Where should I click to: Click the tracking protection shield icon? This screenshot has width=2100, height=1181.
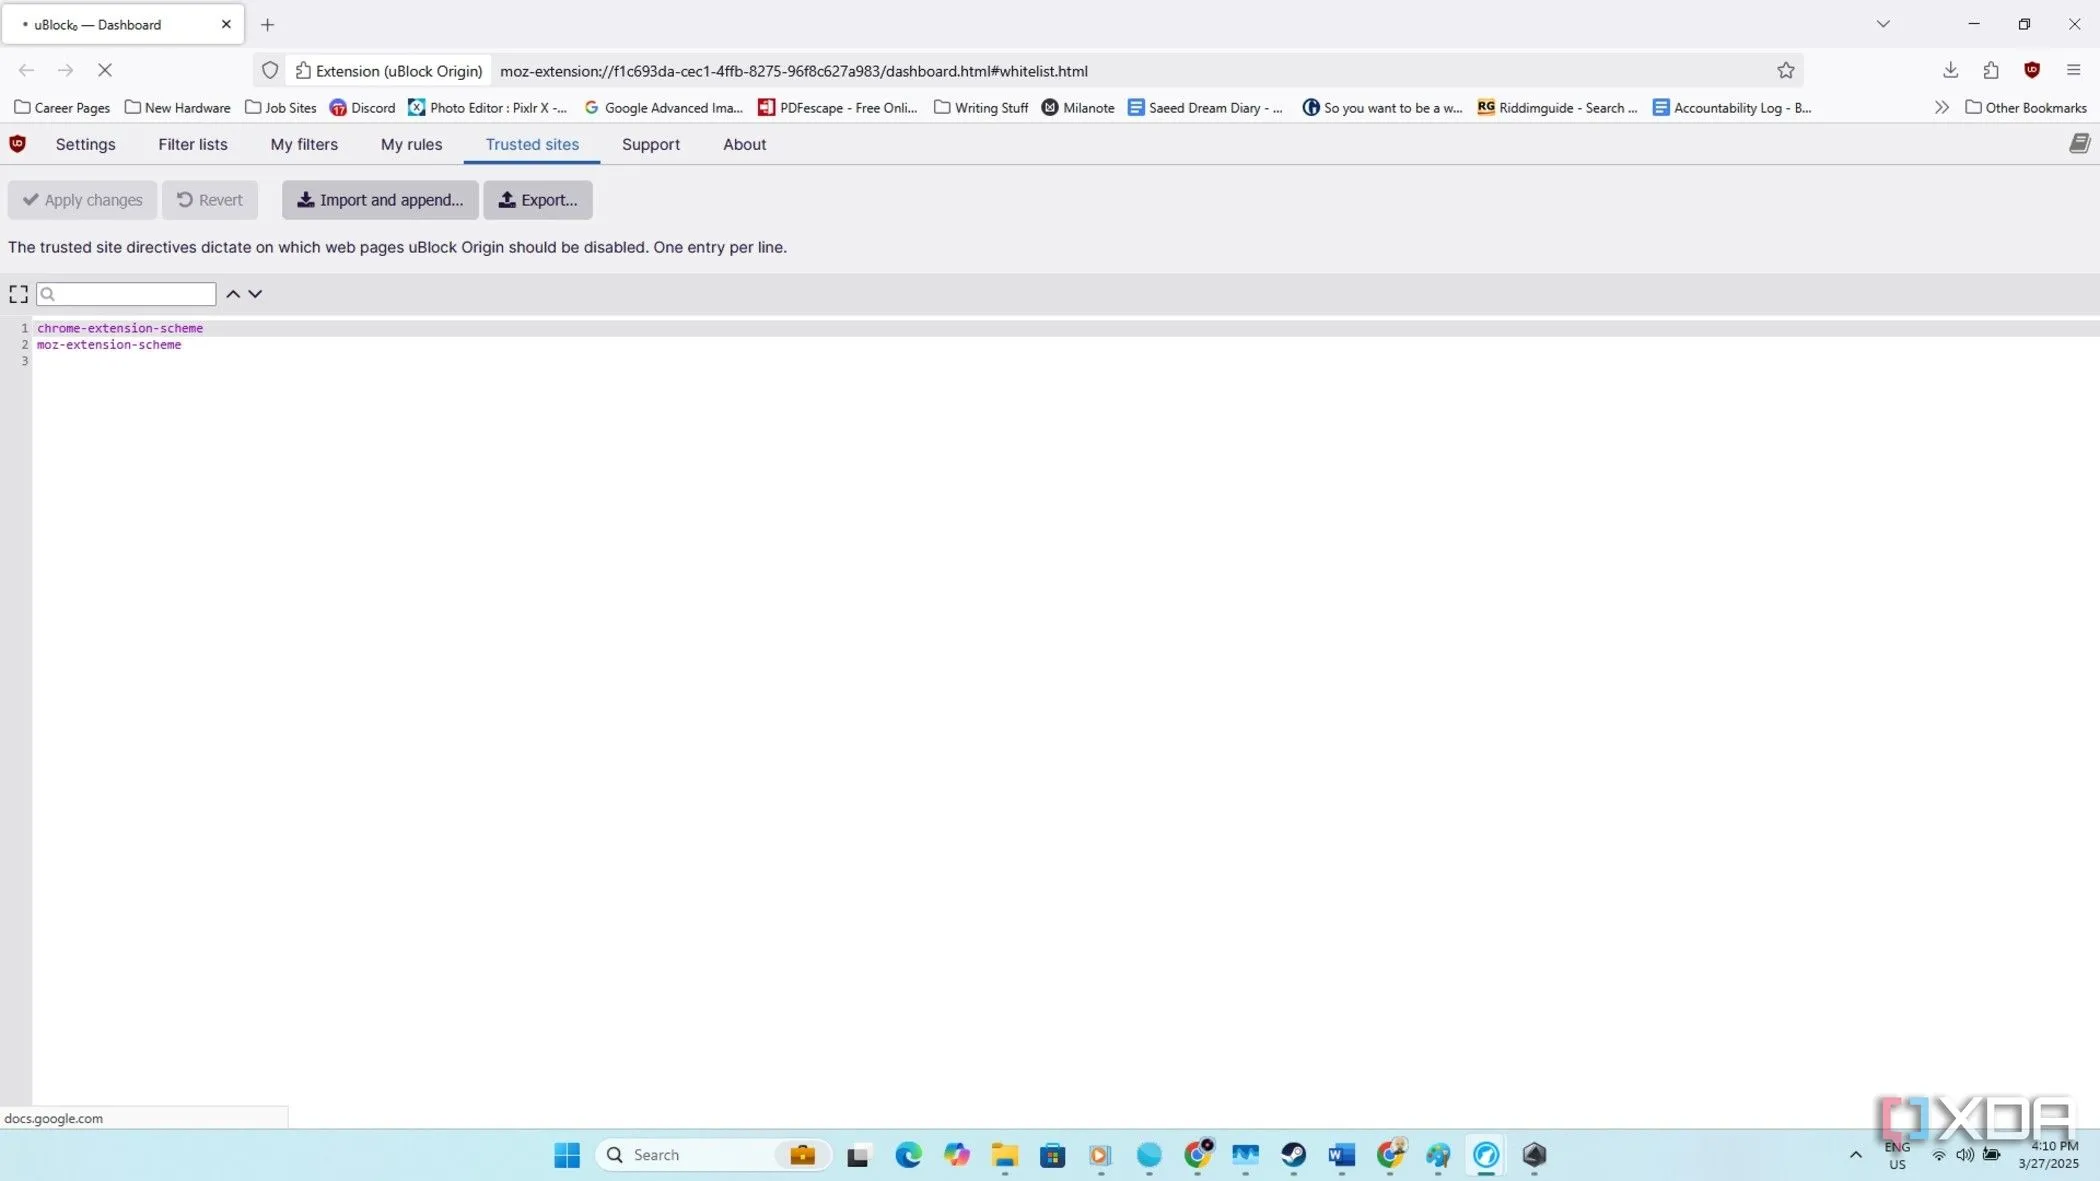[270, 70]
